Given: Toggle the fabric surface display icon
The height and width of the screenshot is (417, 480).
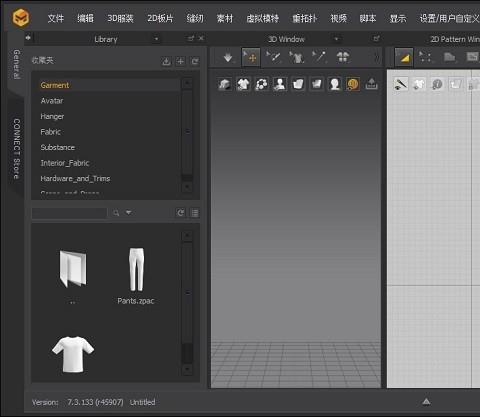Looking at the screenshot, I should click(316, 84).
